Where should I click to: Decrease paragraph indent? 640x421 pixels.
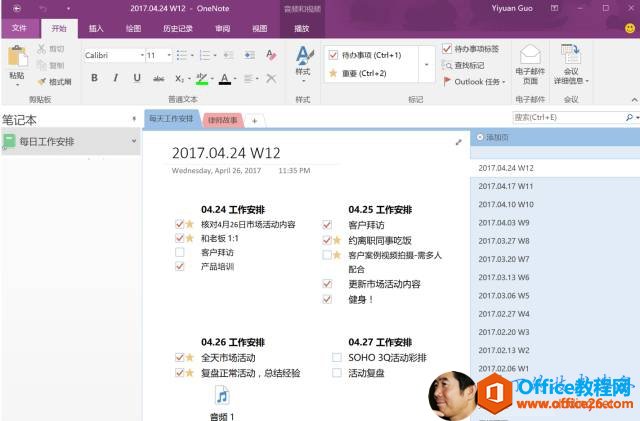[229, 55]
